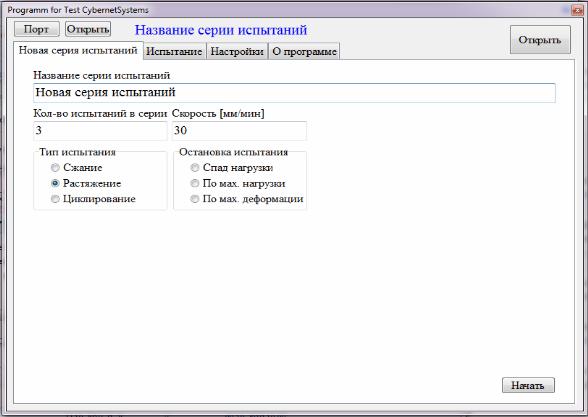Switch to the Испытание tab
This screenshot has height=417, width=588.
[x=174, y=51]
